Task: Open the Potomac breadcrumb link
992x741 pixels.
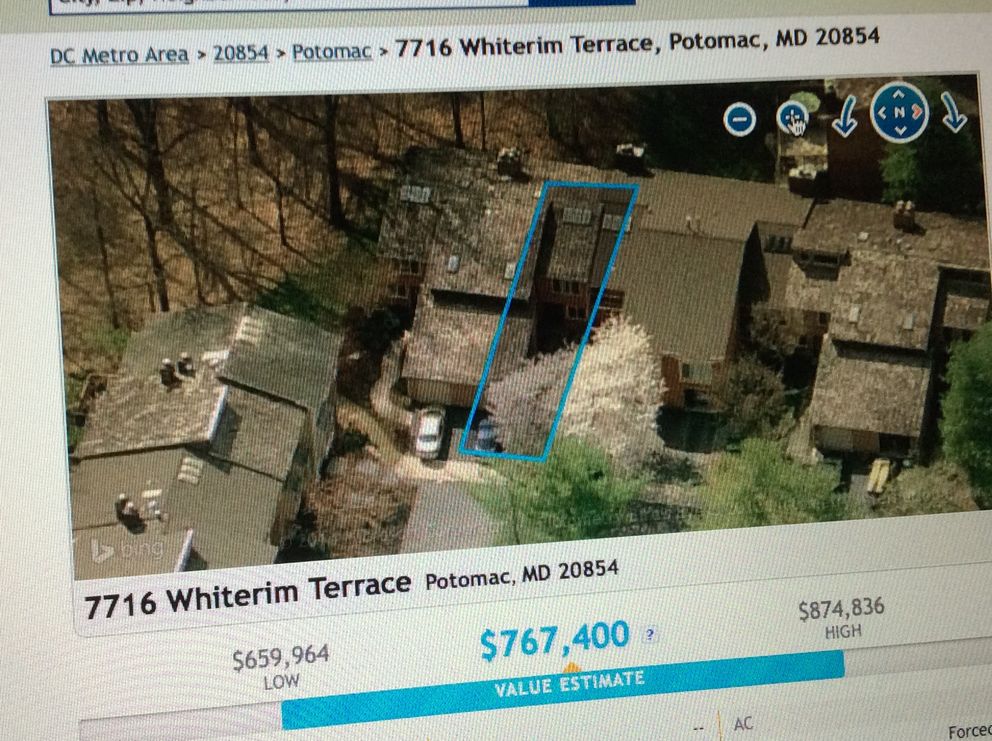Action: point(332,51)
